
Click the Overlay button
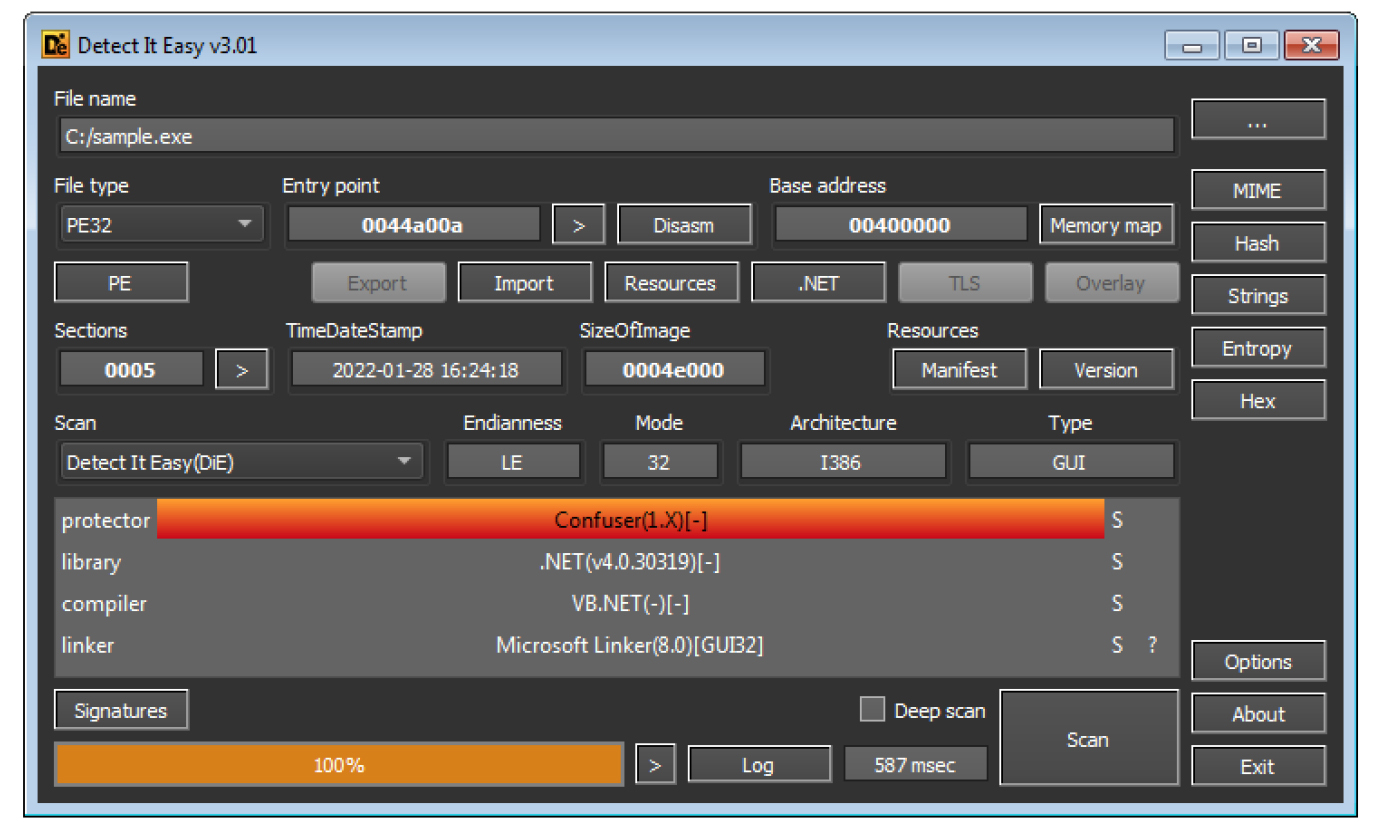click(1111, 283)
